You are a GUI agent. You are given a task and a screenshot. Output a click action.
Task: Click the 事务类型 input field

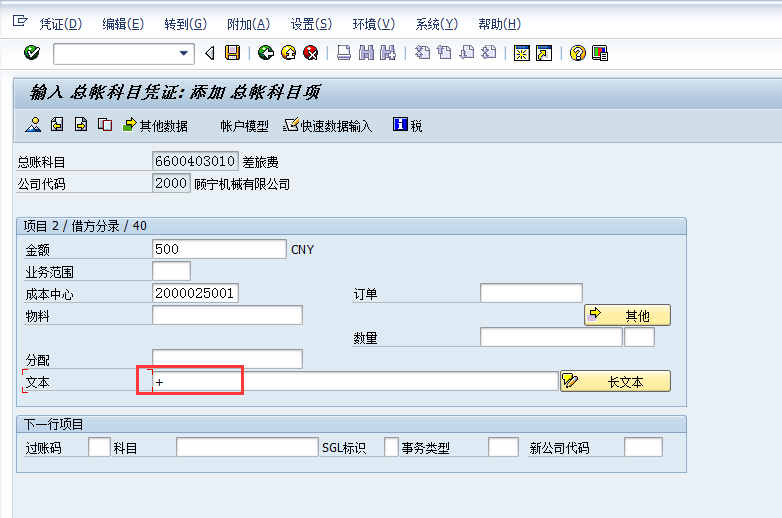click(x=503, y=447)
